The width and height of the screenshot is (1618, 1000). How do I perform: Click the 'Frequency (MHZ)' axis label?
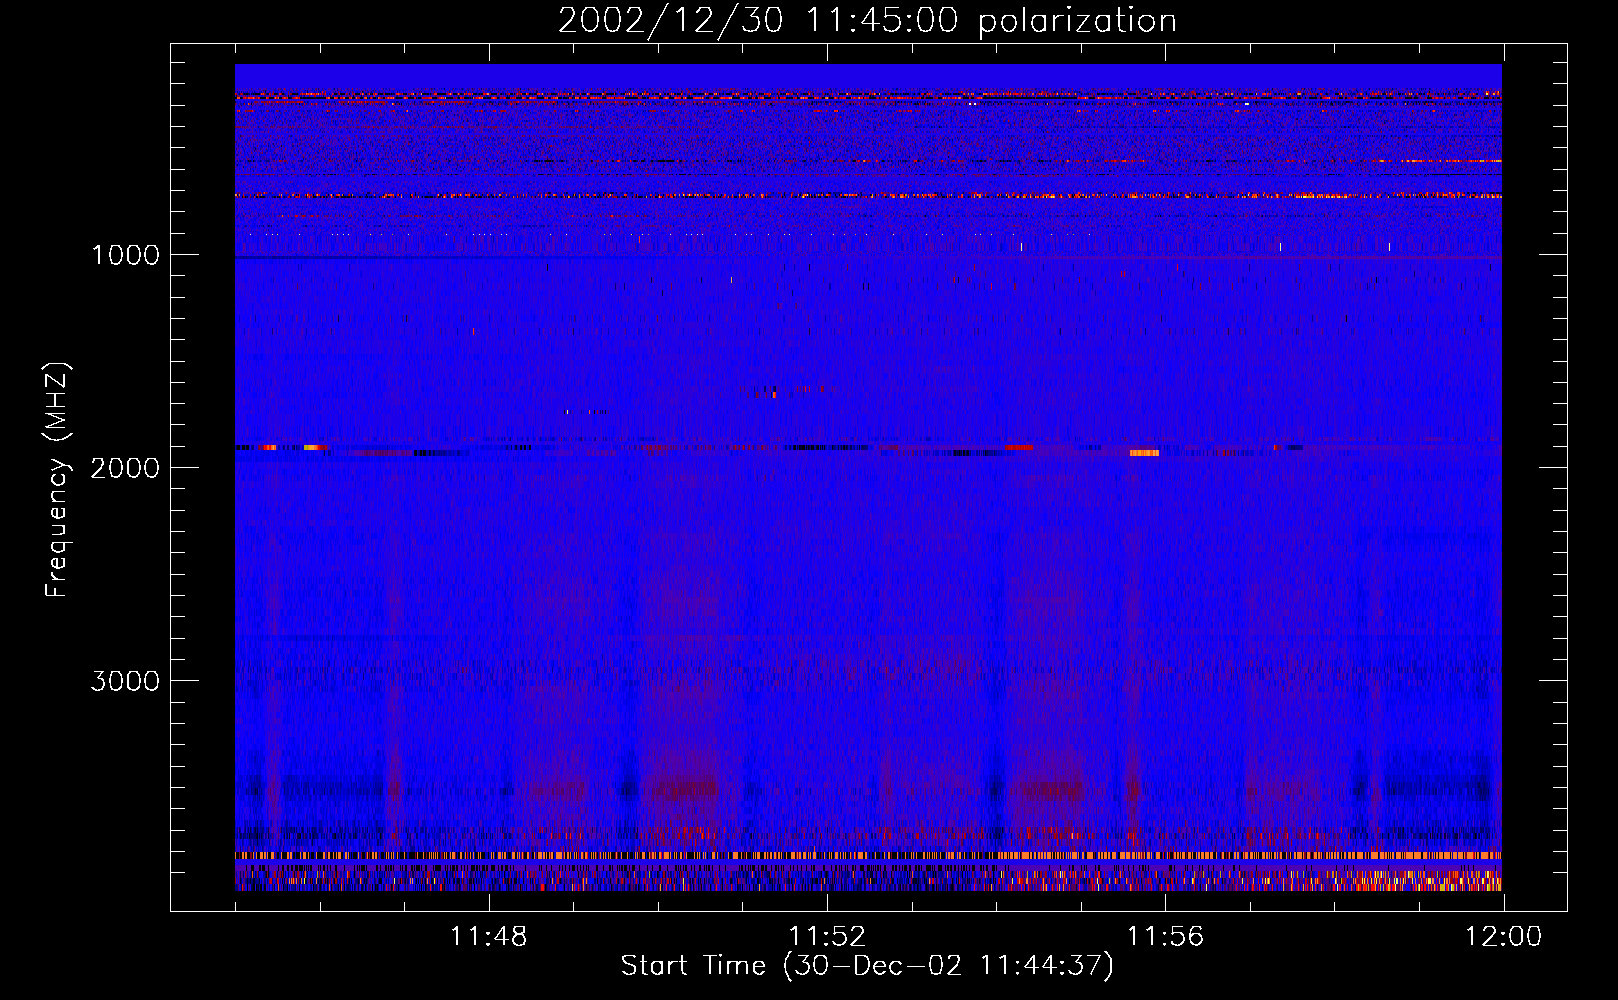[58, 479]
